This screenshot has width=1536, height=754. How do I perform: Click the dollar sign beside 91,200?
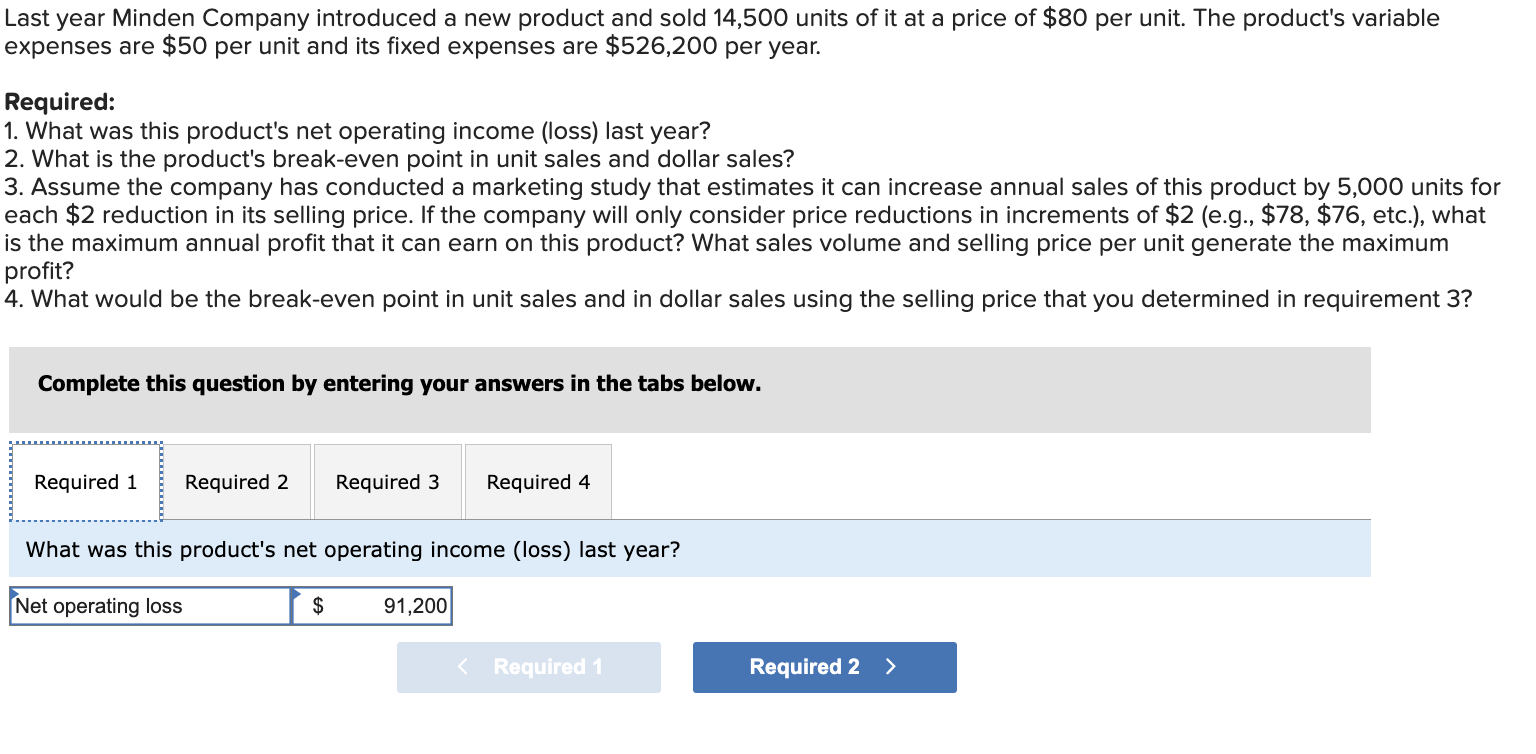(x=319, y=606)
